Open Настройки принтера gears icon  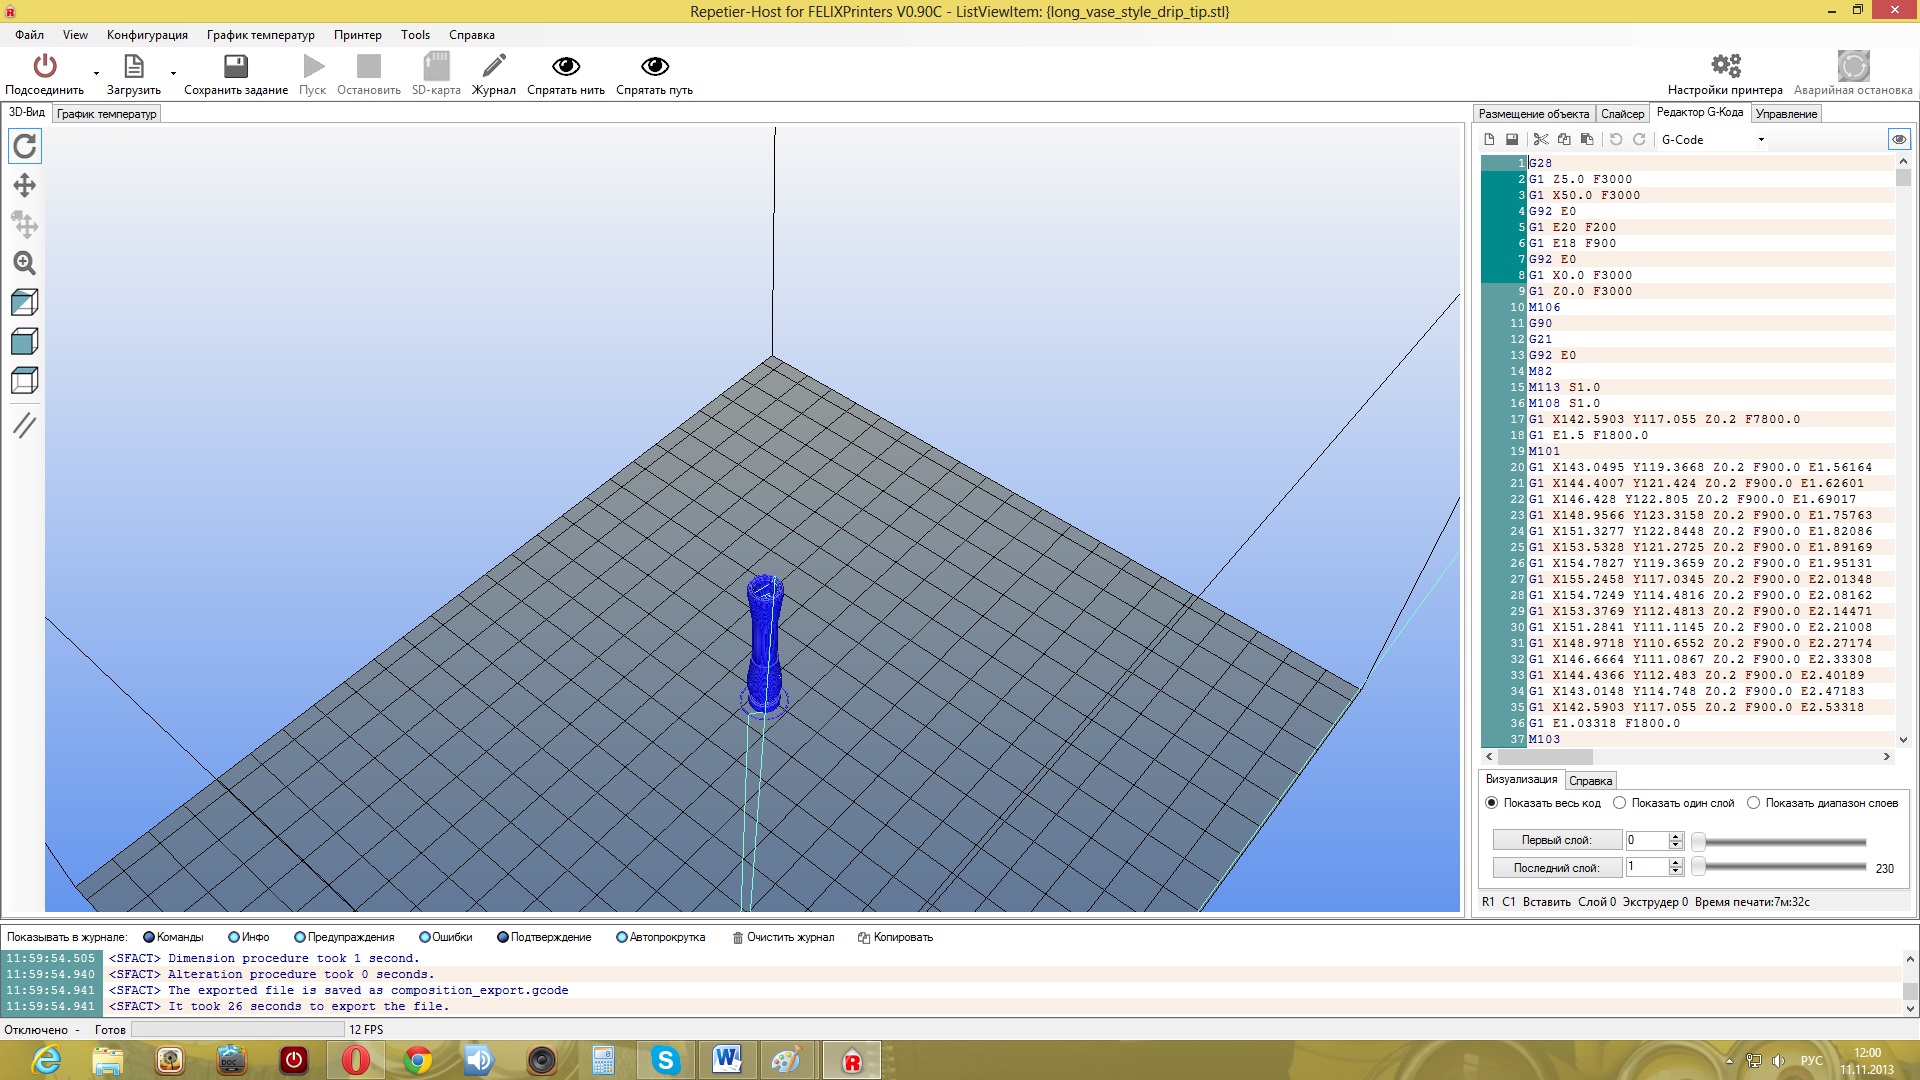1726,66
